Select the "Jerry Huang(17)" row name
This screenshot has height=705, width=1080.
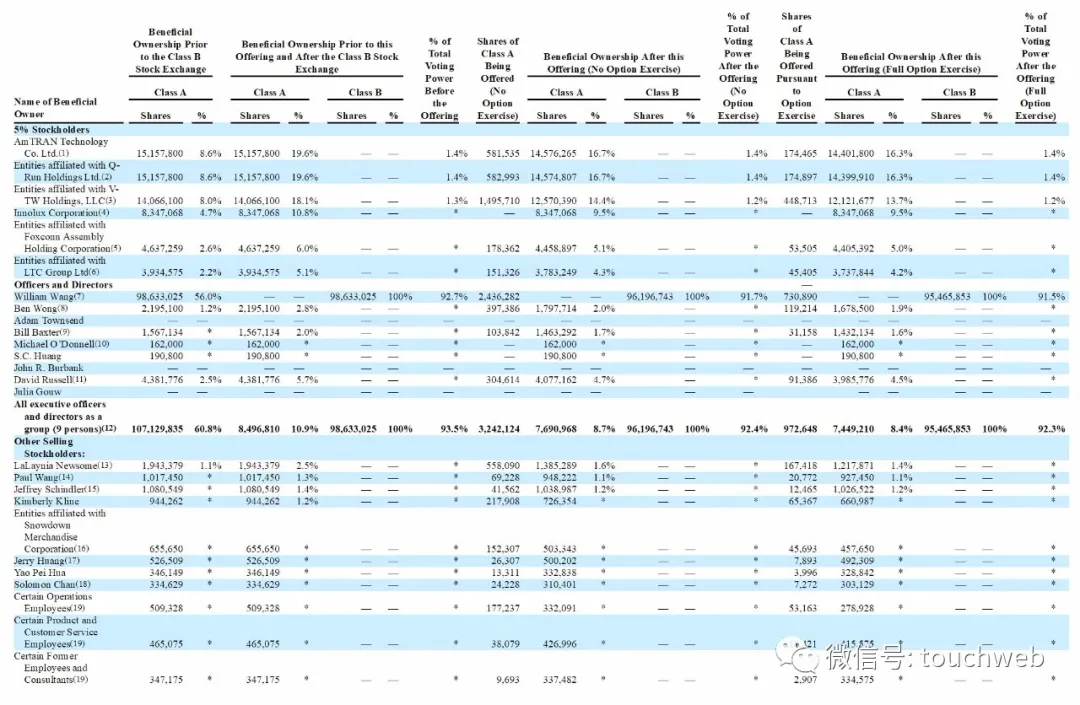click(x=47, y=560)
